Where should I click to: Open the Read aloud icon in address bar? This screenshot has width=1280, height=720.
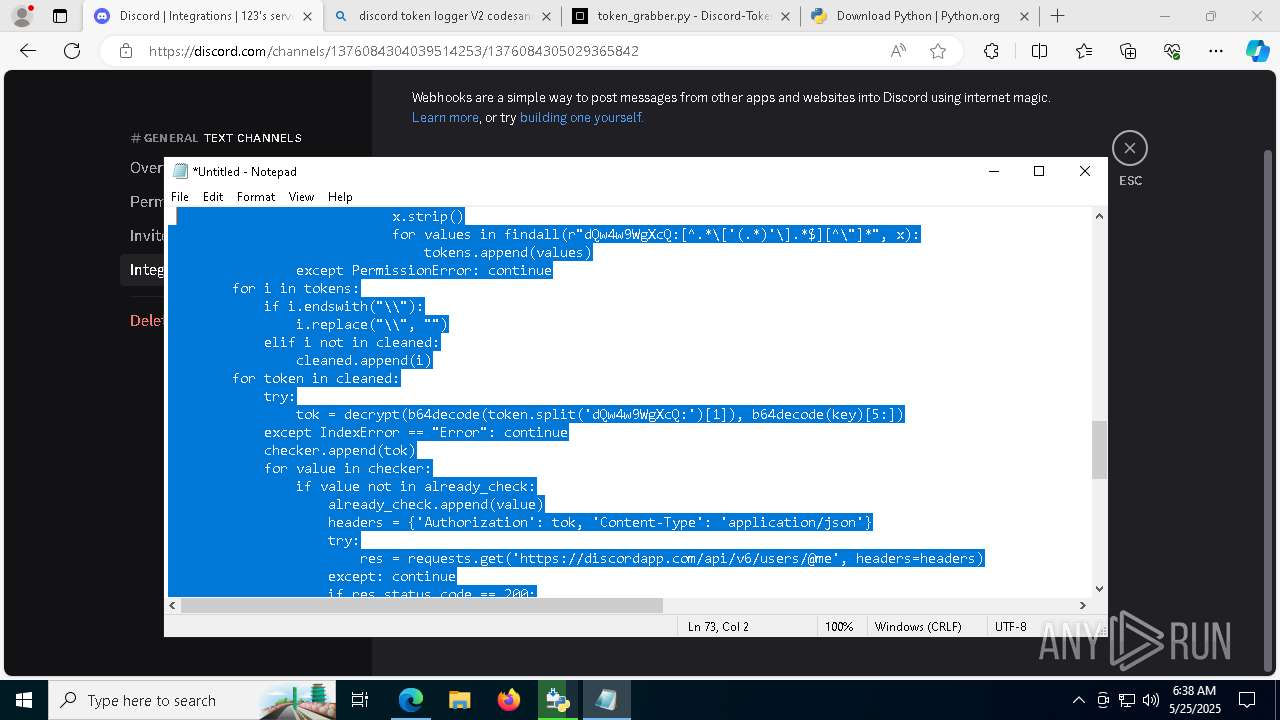[x=898, y=51]
